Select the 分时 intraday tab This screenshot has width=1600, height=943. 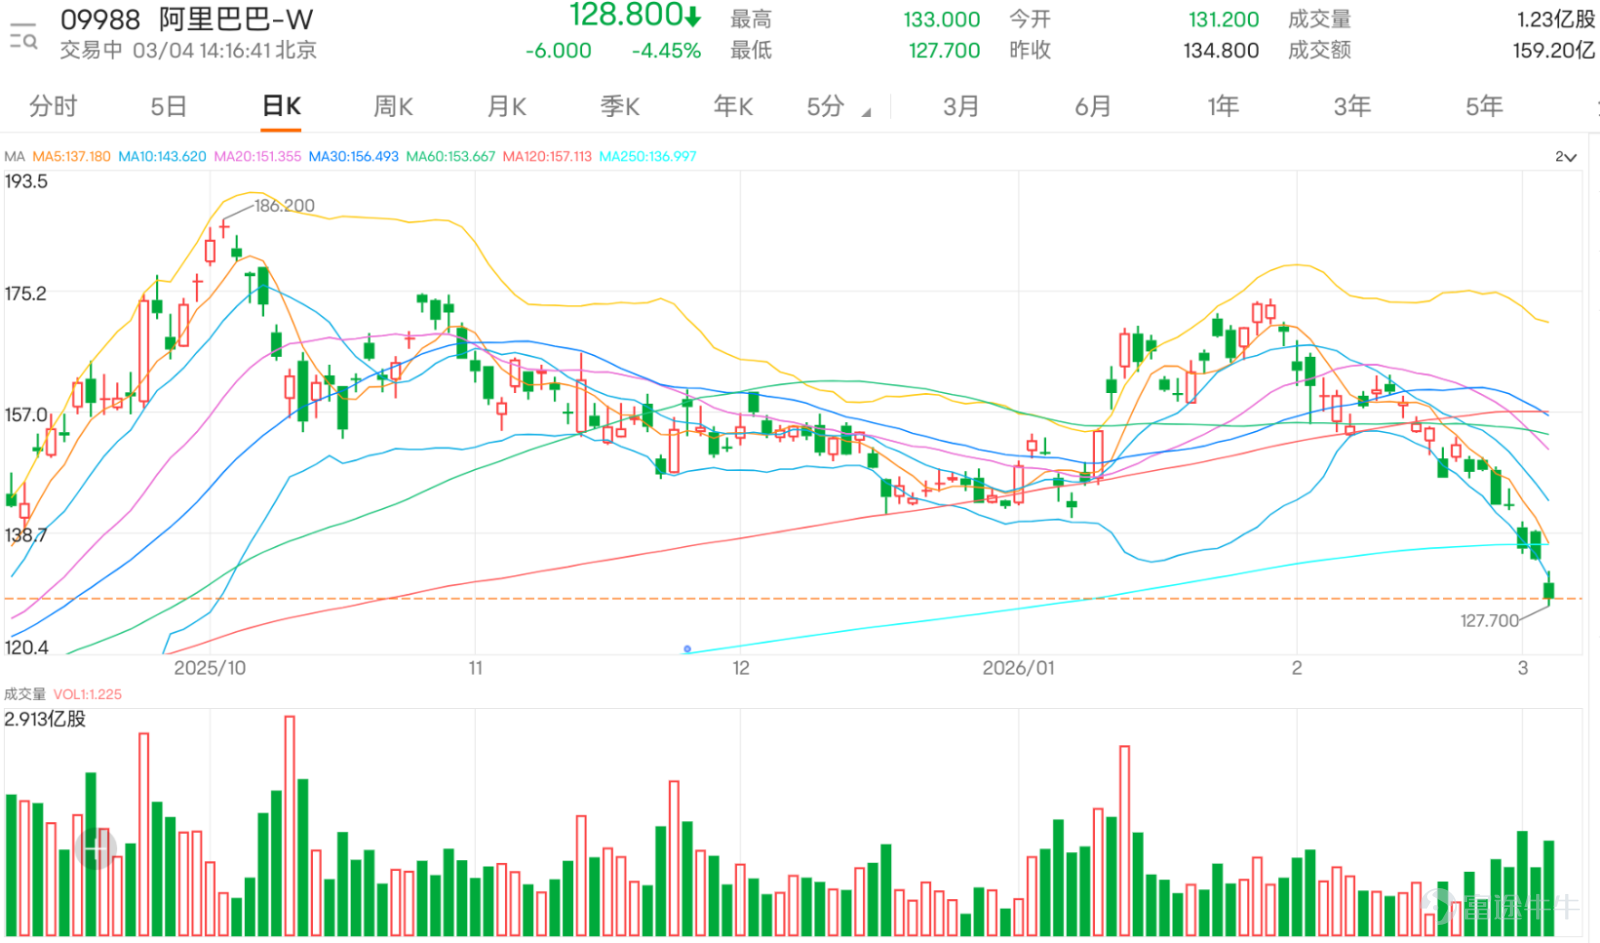pyautogui.click(x=53, y=106)
